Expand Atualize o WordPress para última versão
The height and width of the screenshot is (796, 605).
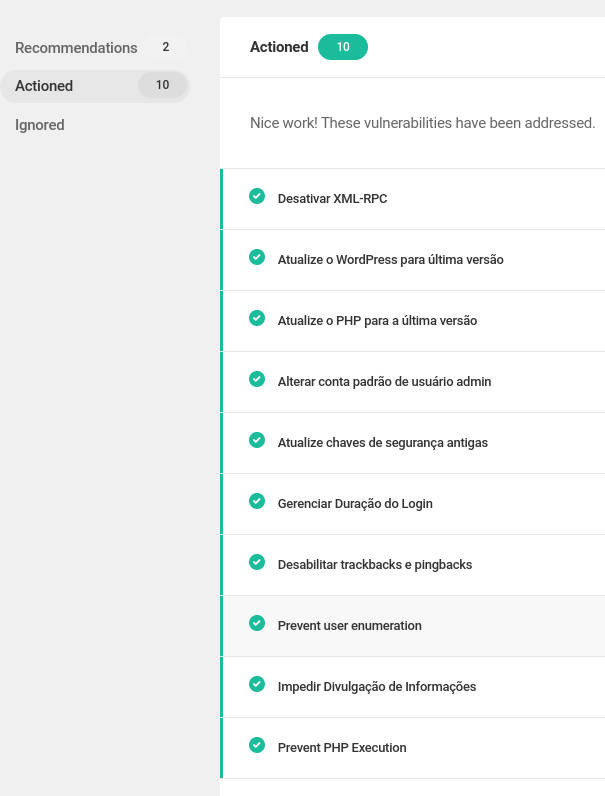(413, 260)
